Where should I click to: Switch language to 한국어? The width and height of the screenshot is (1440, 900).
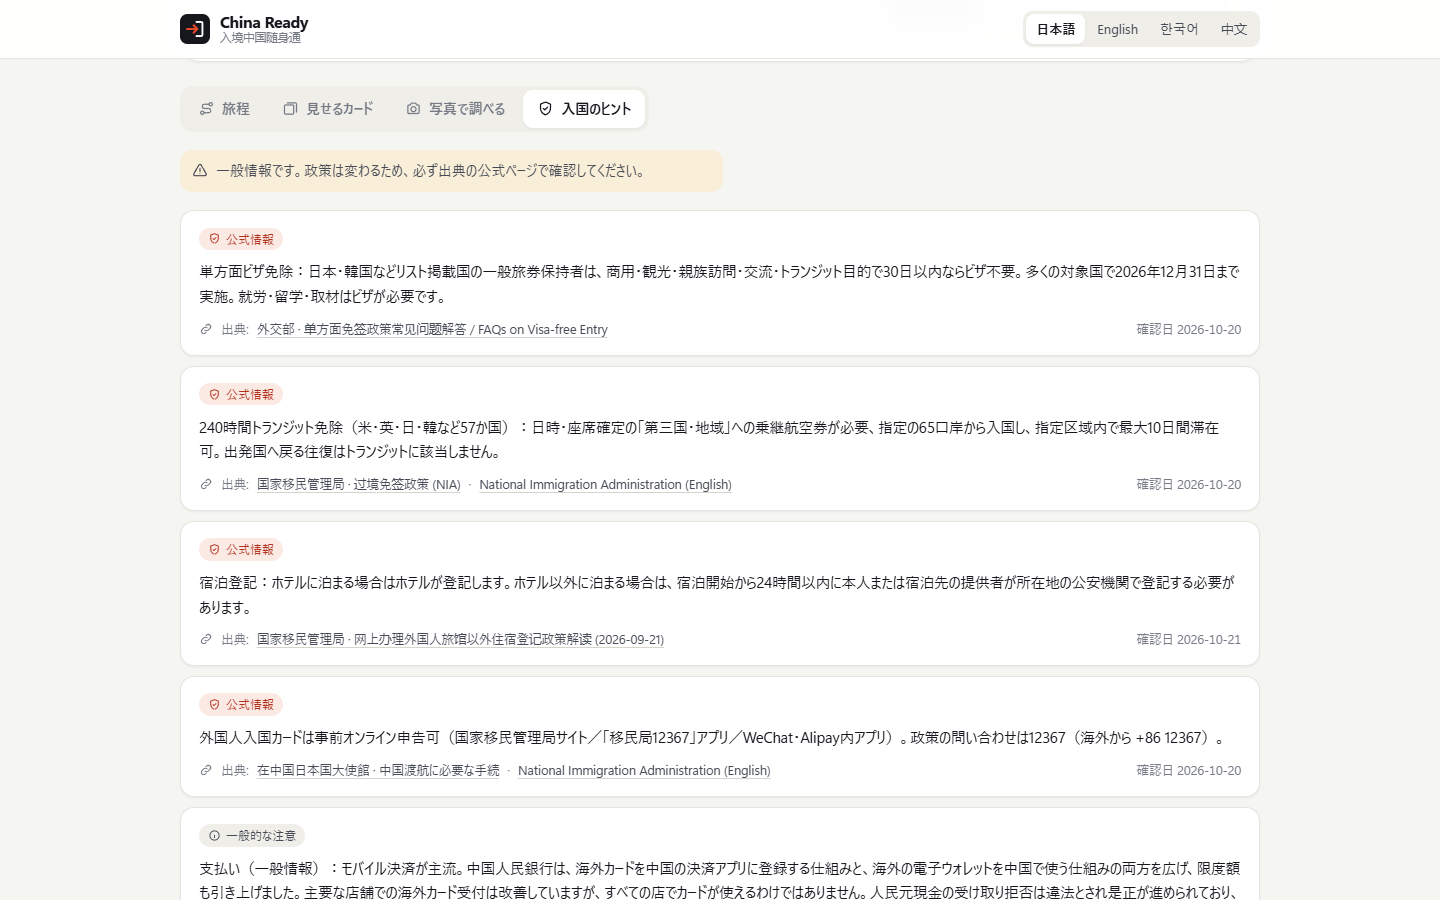click(1179, 29)
